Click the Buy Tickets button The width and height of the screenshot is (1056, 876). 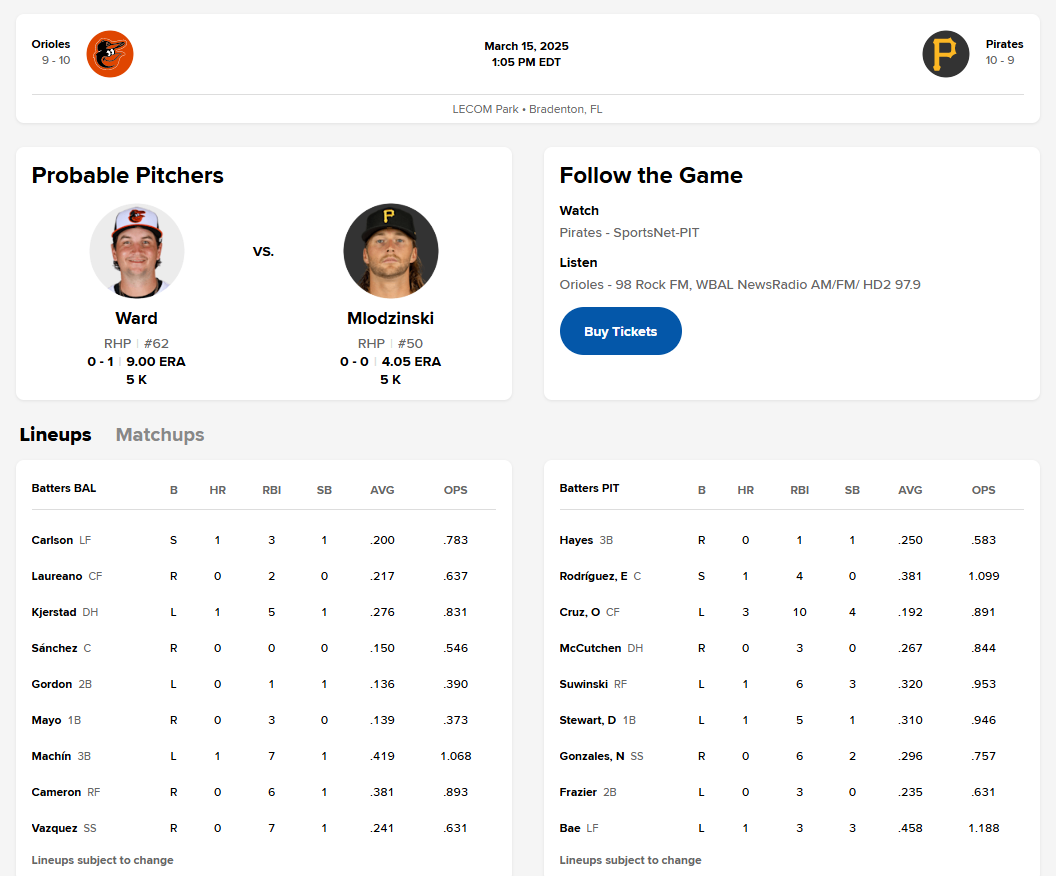point(620,331)
